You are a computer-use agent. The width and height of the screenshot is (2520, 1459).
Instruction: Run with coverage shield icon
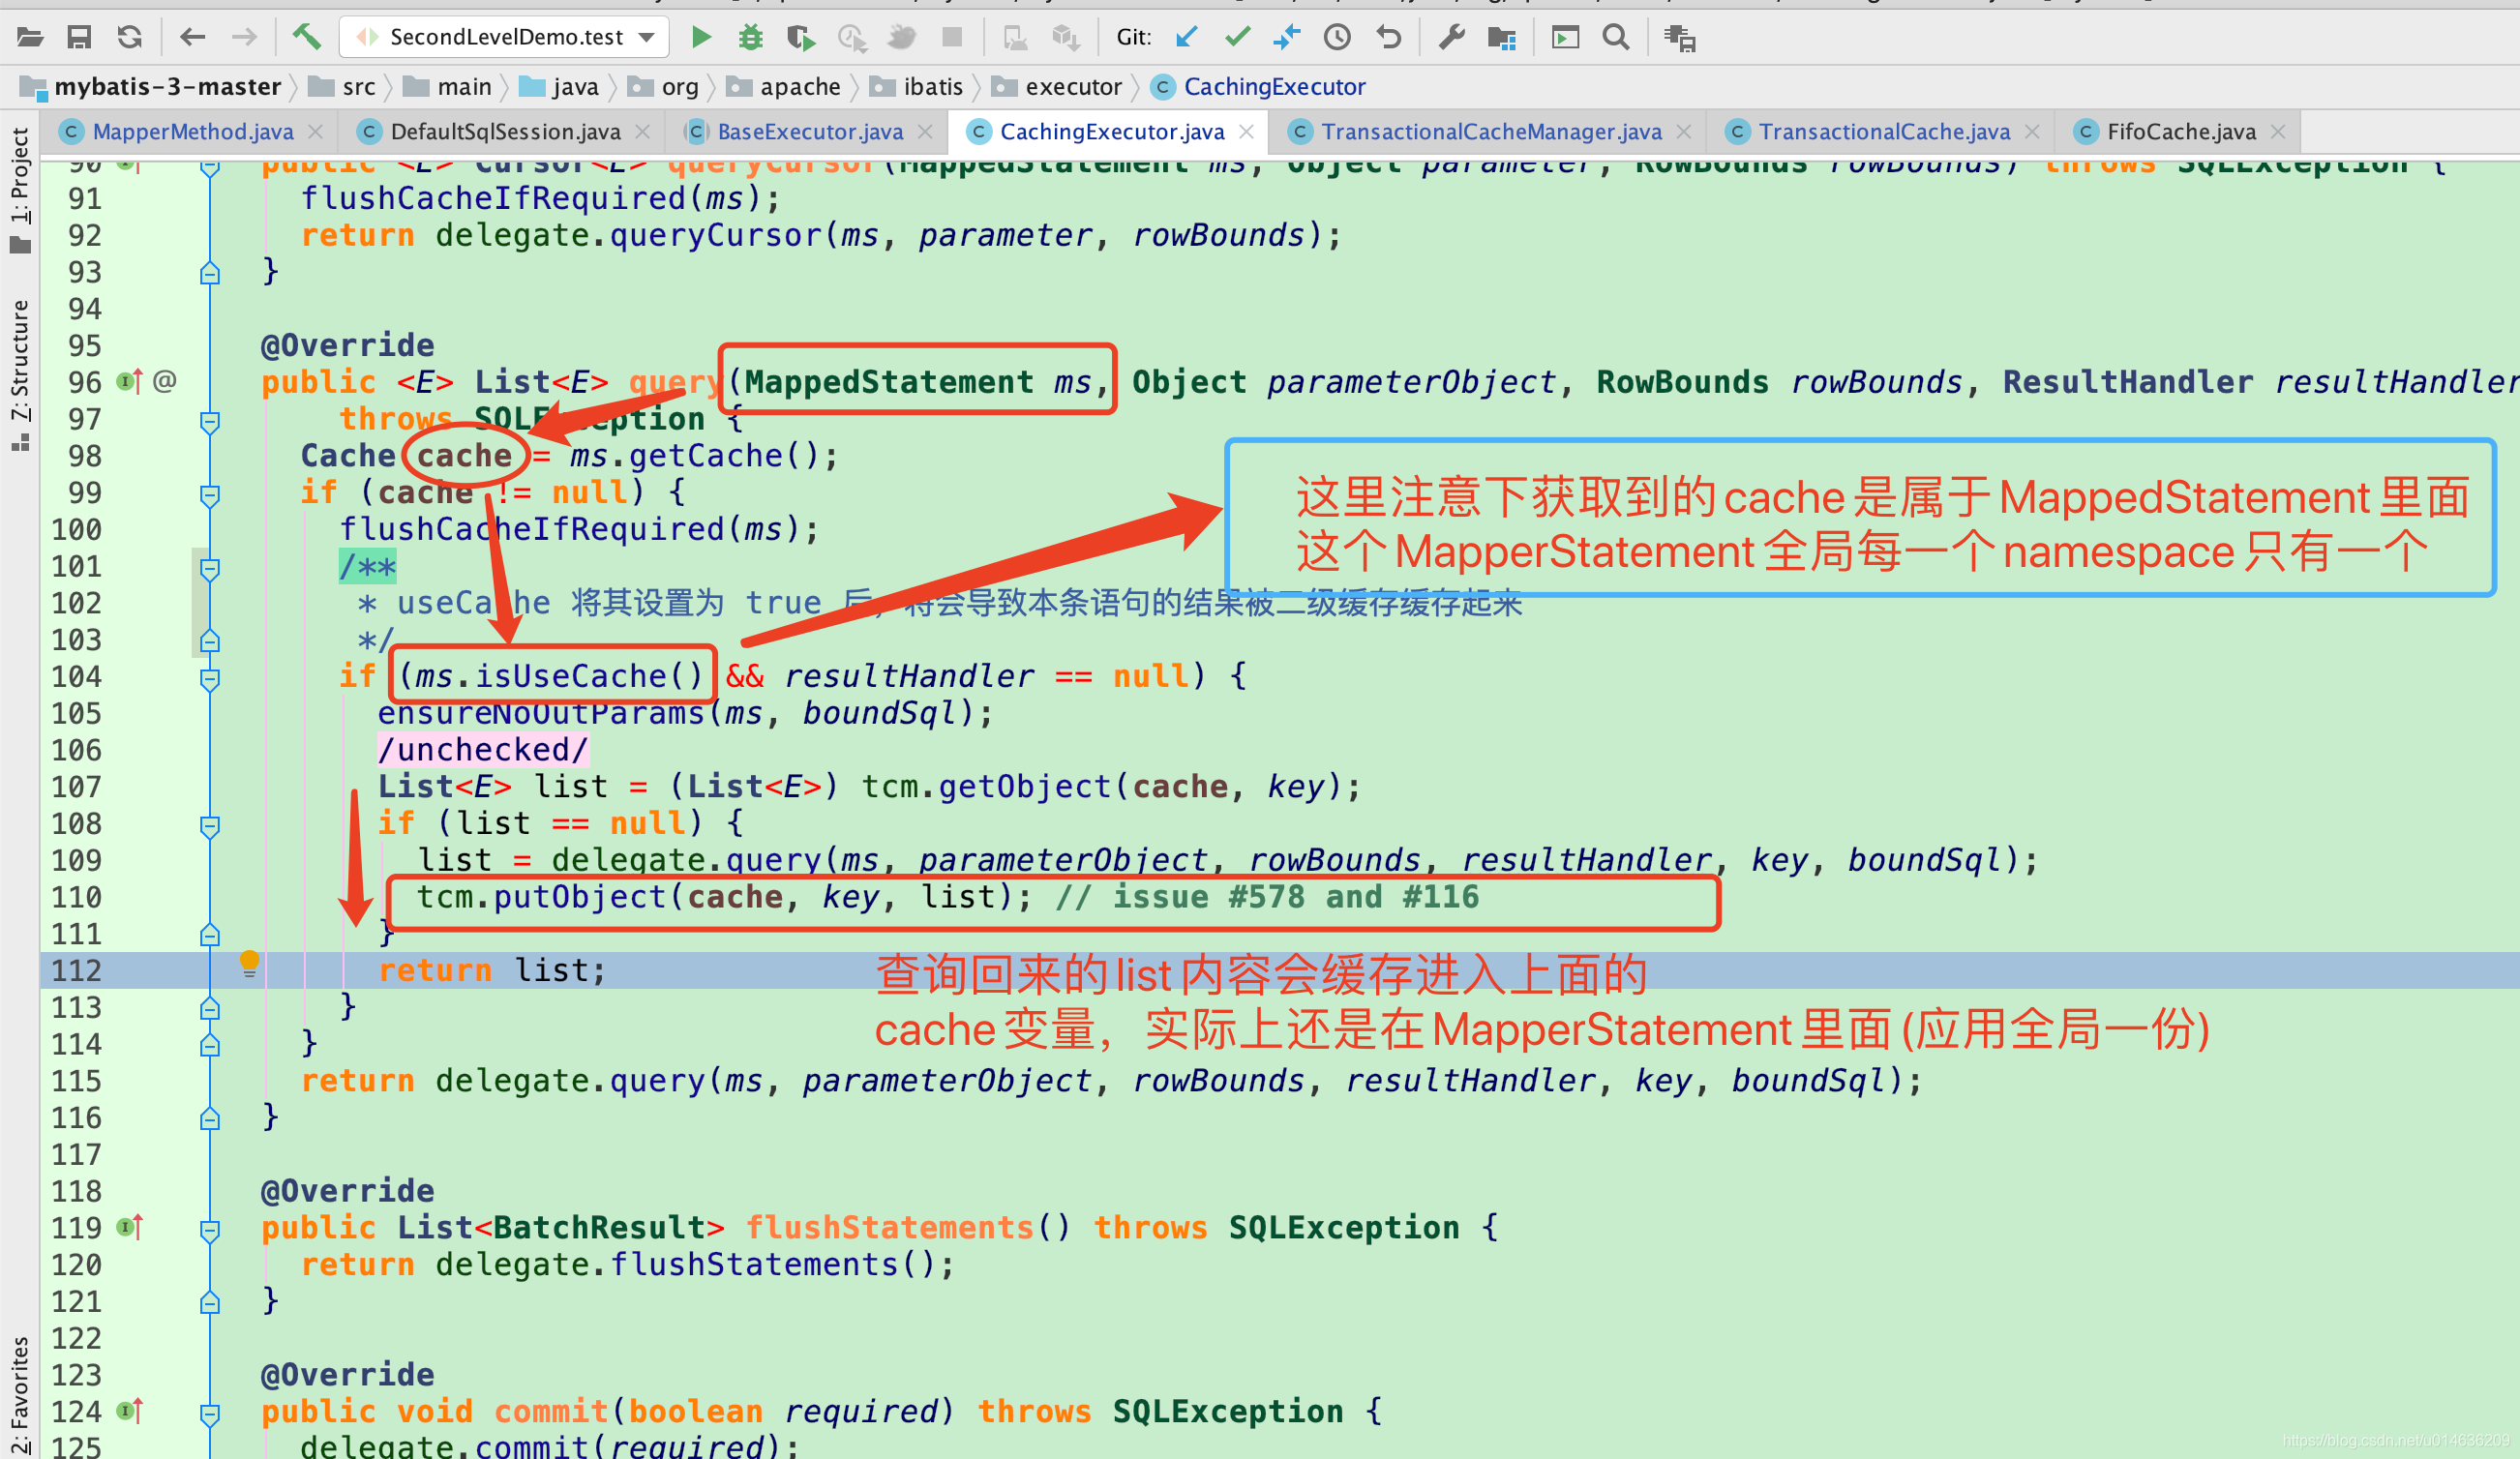tap(800, 38)
